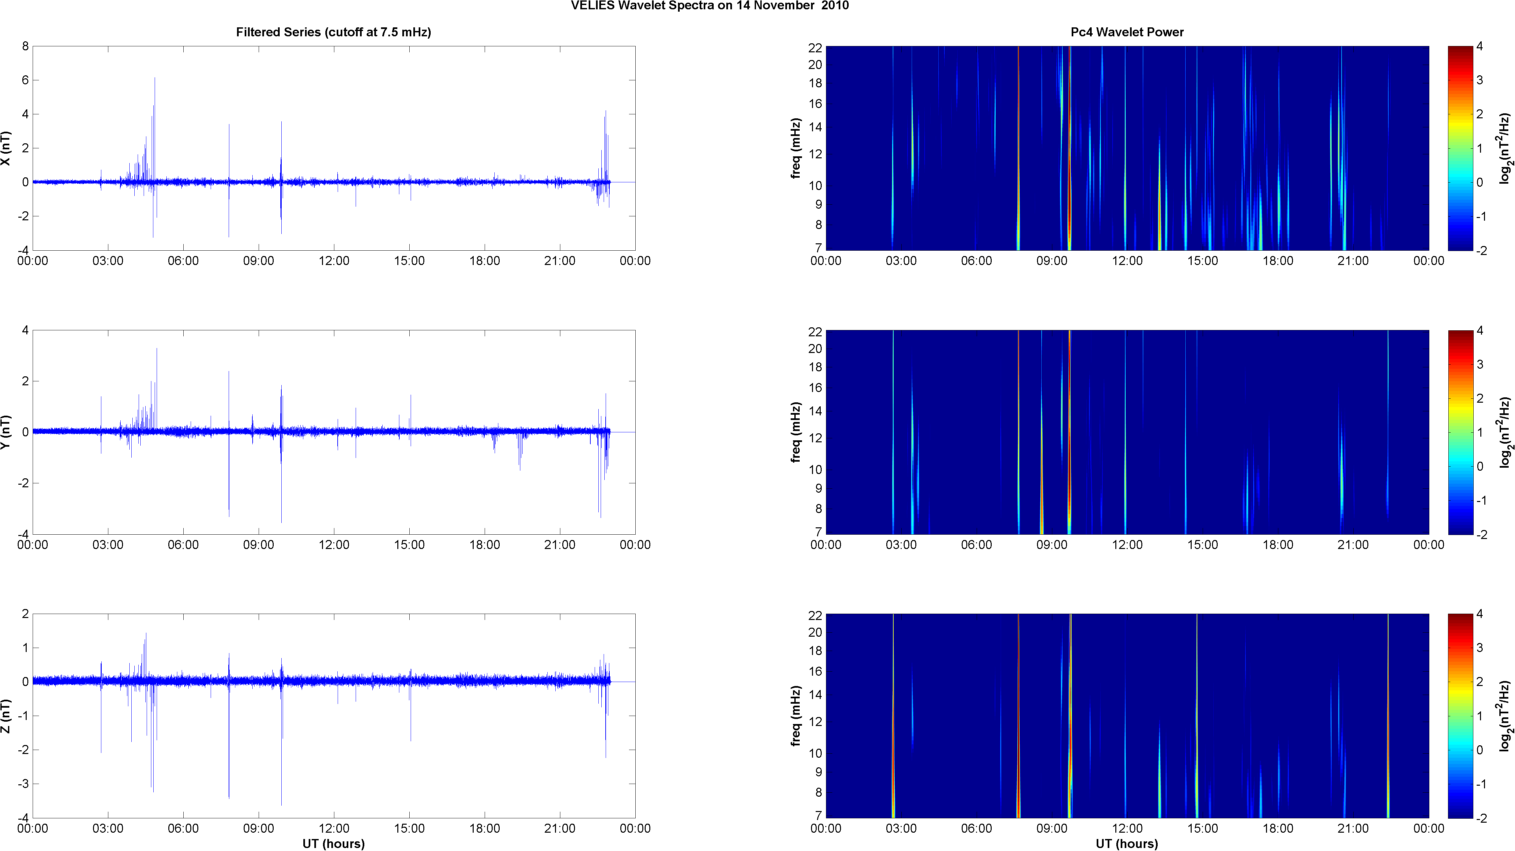Image resolution: width=1515 pixels, height=851 pixels.
Task: Select the UT (hours) label under Z series
Action: [333, 843]
